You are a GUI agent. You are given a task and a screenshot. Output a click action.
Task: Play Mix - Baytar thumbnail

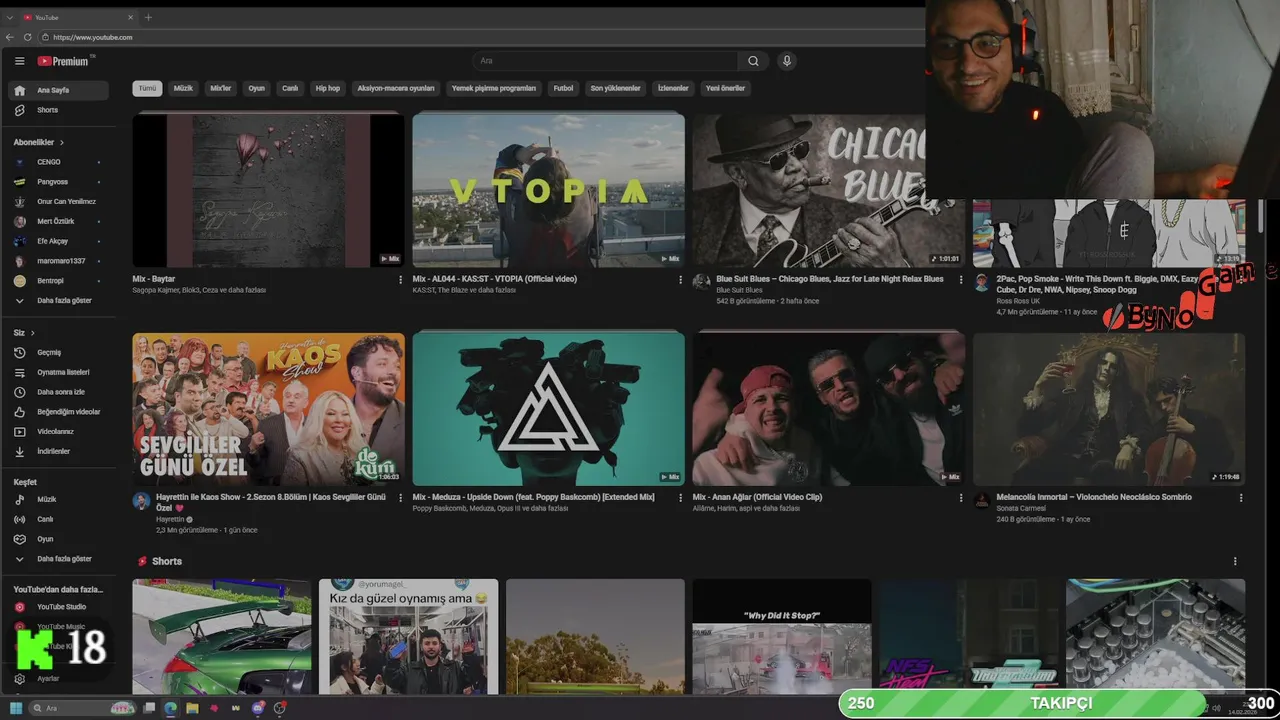pos(269,190)
